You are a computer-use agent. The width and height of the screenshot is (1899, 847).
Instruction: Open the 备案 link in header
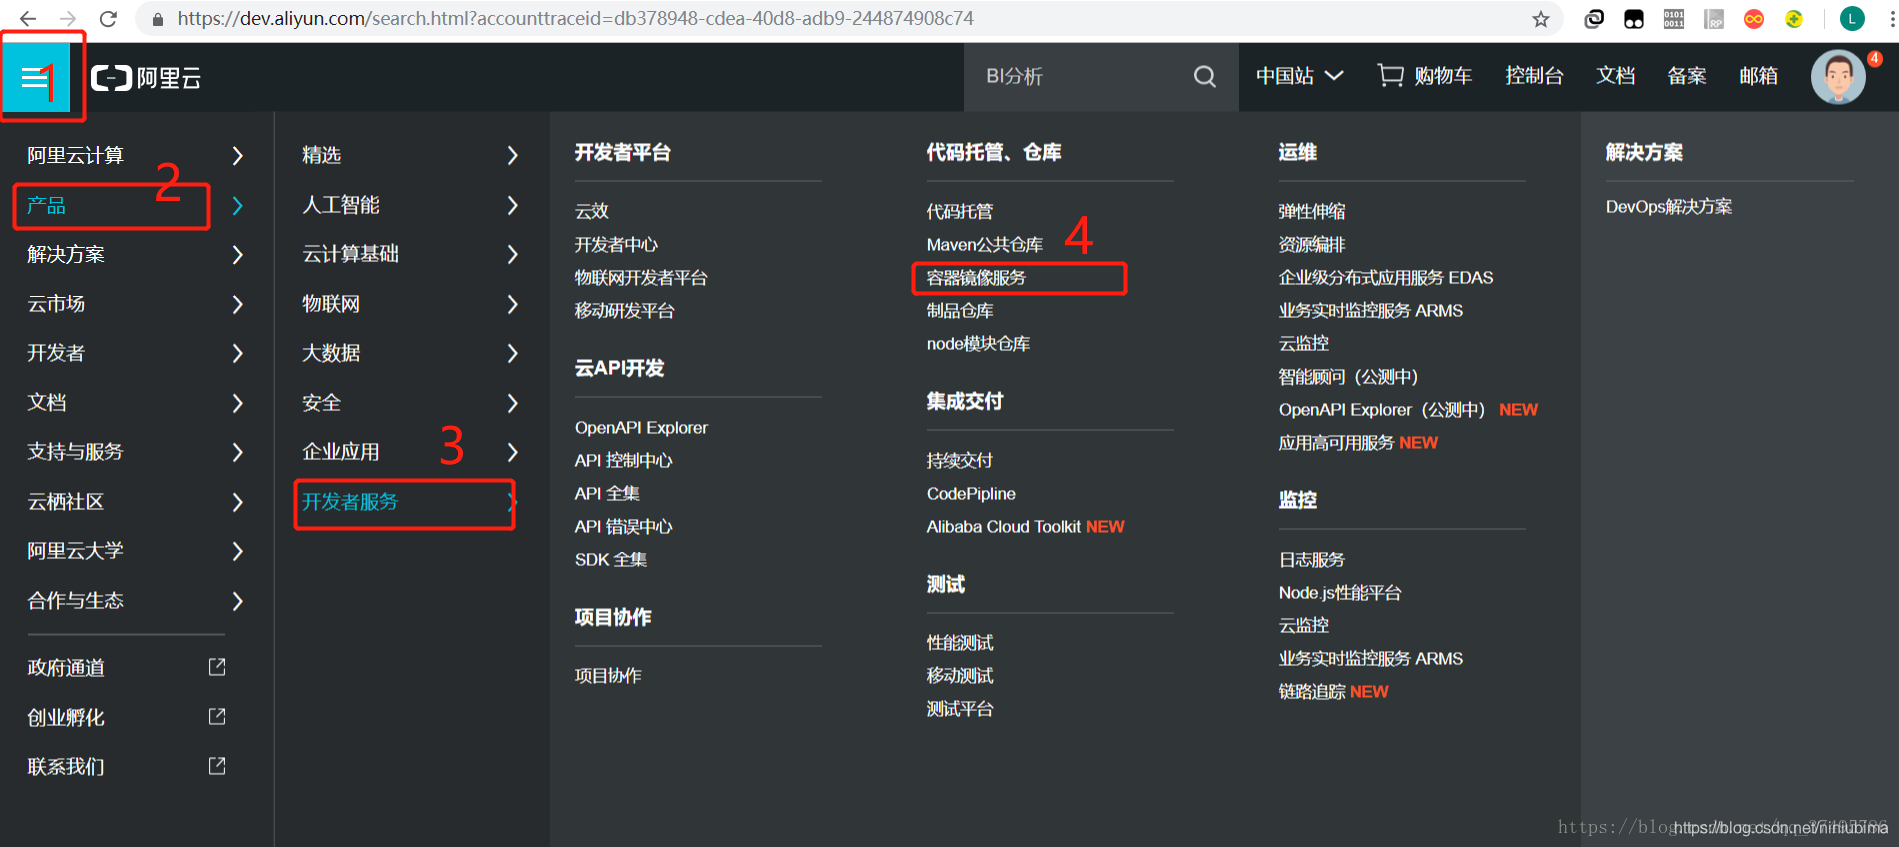(1686, 76)
